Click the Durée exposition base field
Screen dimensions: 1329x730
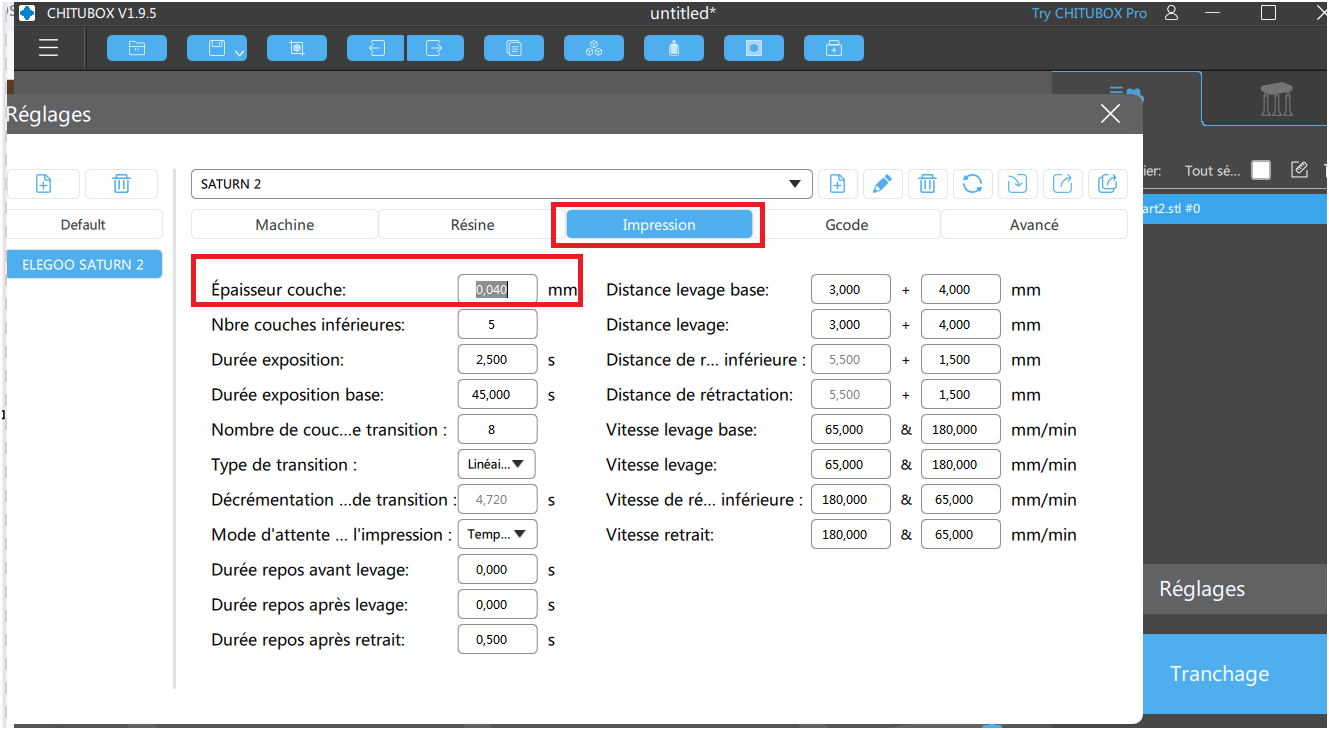[x=497, y=395]
